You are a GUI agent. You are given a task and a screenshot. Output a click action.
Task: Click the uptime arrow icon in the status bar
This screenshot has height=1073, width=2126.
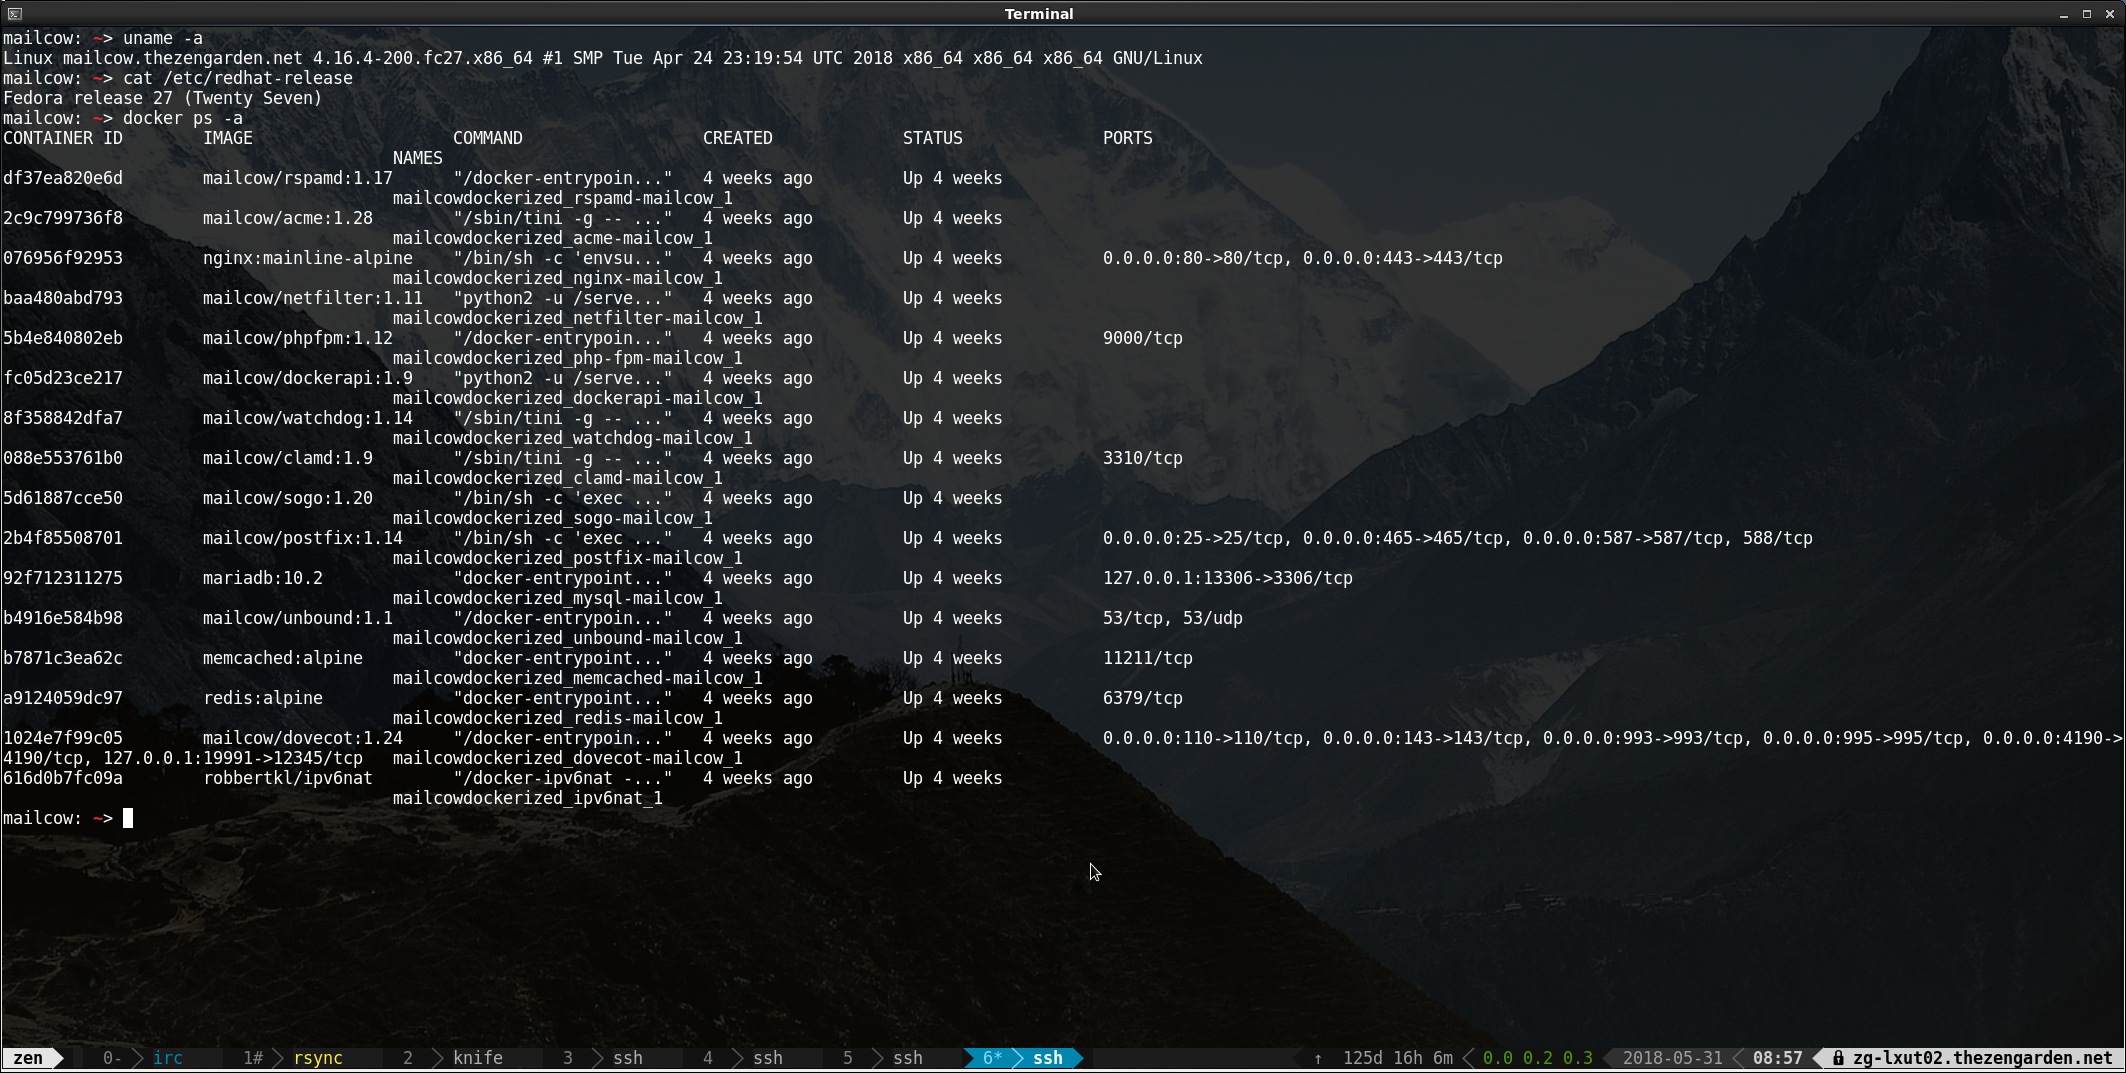point(1318,1058)
